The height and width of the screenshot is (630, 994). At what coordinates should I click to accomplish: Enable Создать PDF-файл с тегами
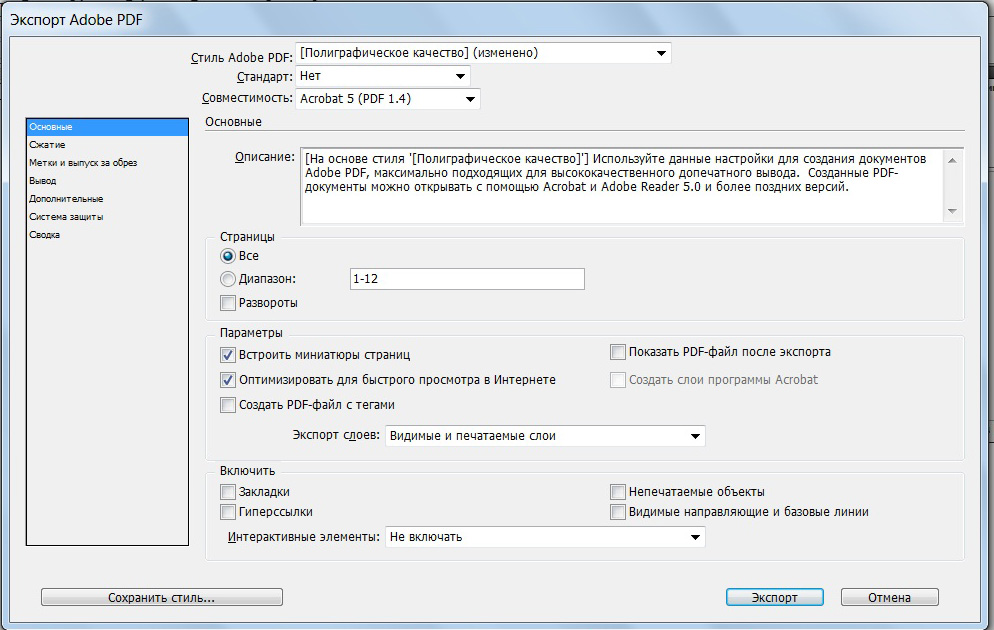(x=228, y=405)
